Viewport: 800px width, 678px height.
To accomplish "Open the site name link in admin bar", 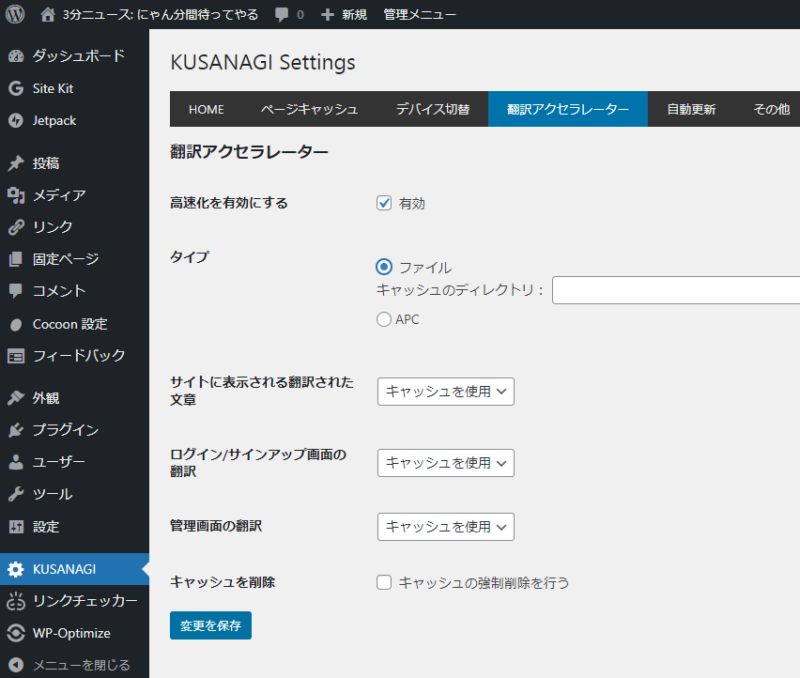I will (x=160, y=14).
